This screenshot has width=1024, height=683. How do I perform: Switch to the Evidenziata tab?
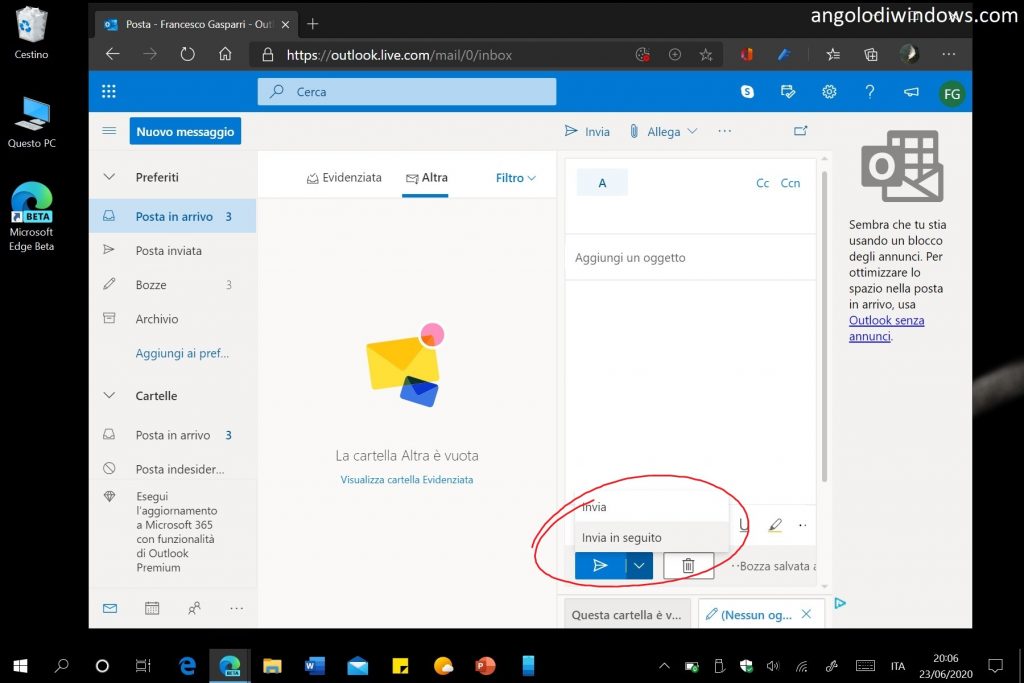click(344, 178)
